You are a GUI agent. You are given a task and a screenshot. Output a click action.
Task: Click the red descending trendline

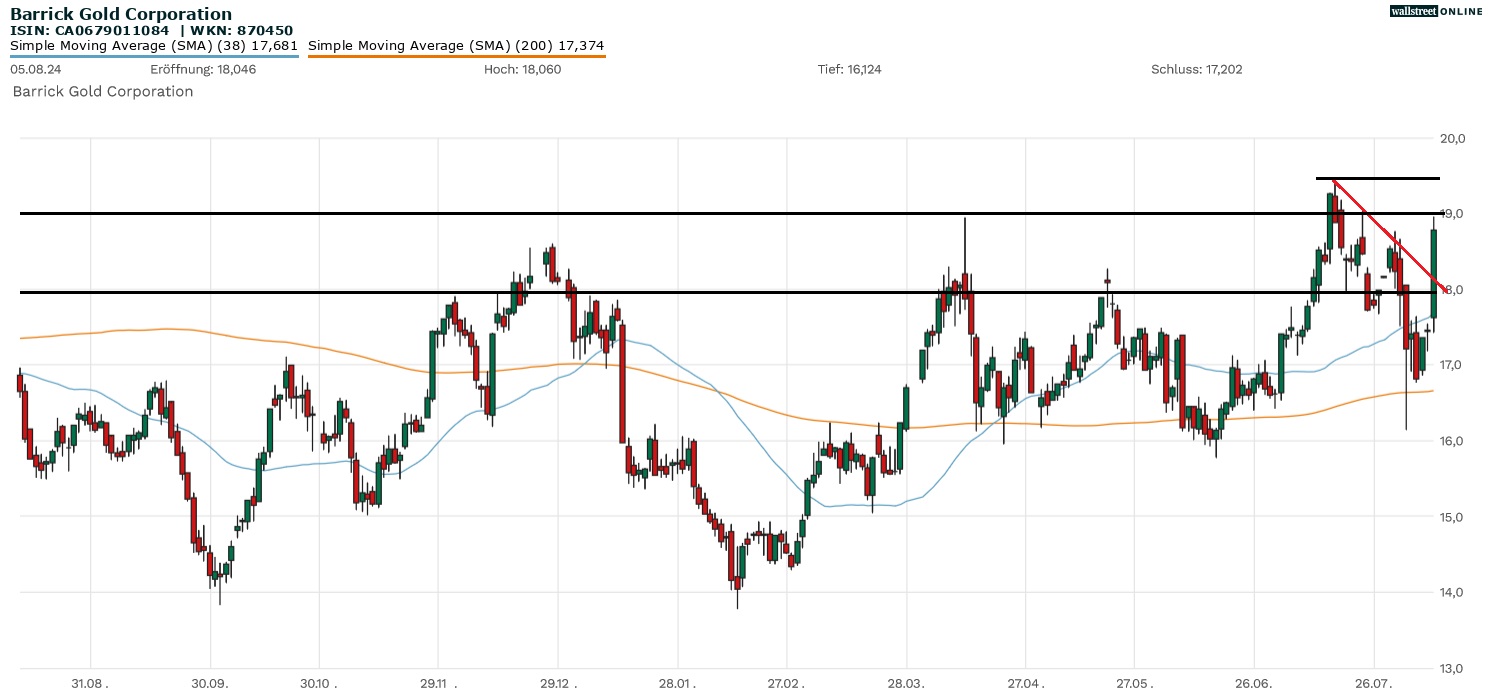click(1389, 235)
